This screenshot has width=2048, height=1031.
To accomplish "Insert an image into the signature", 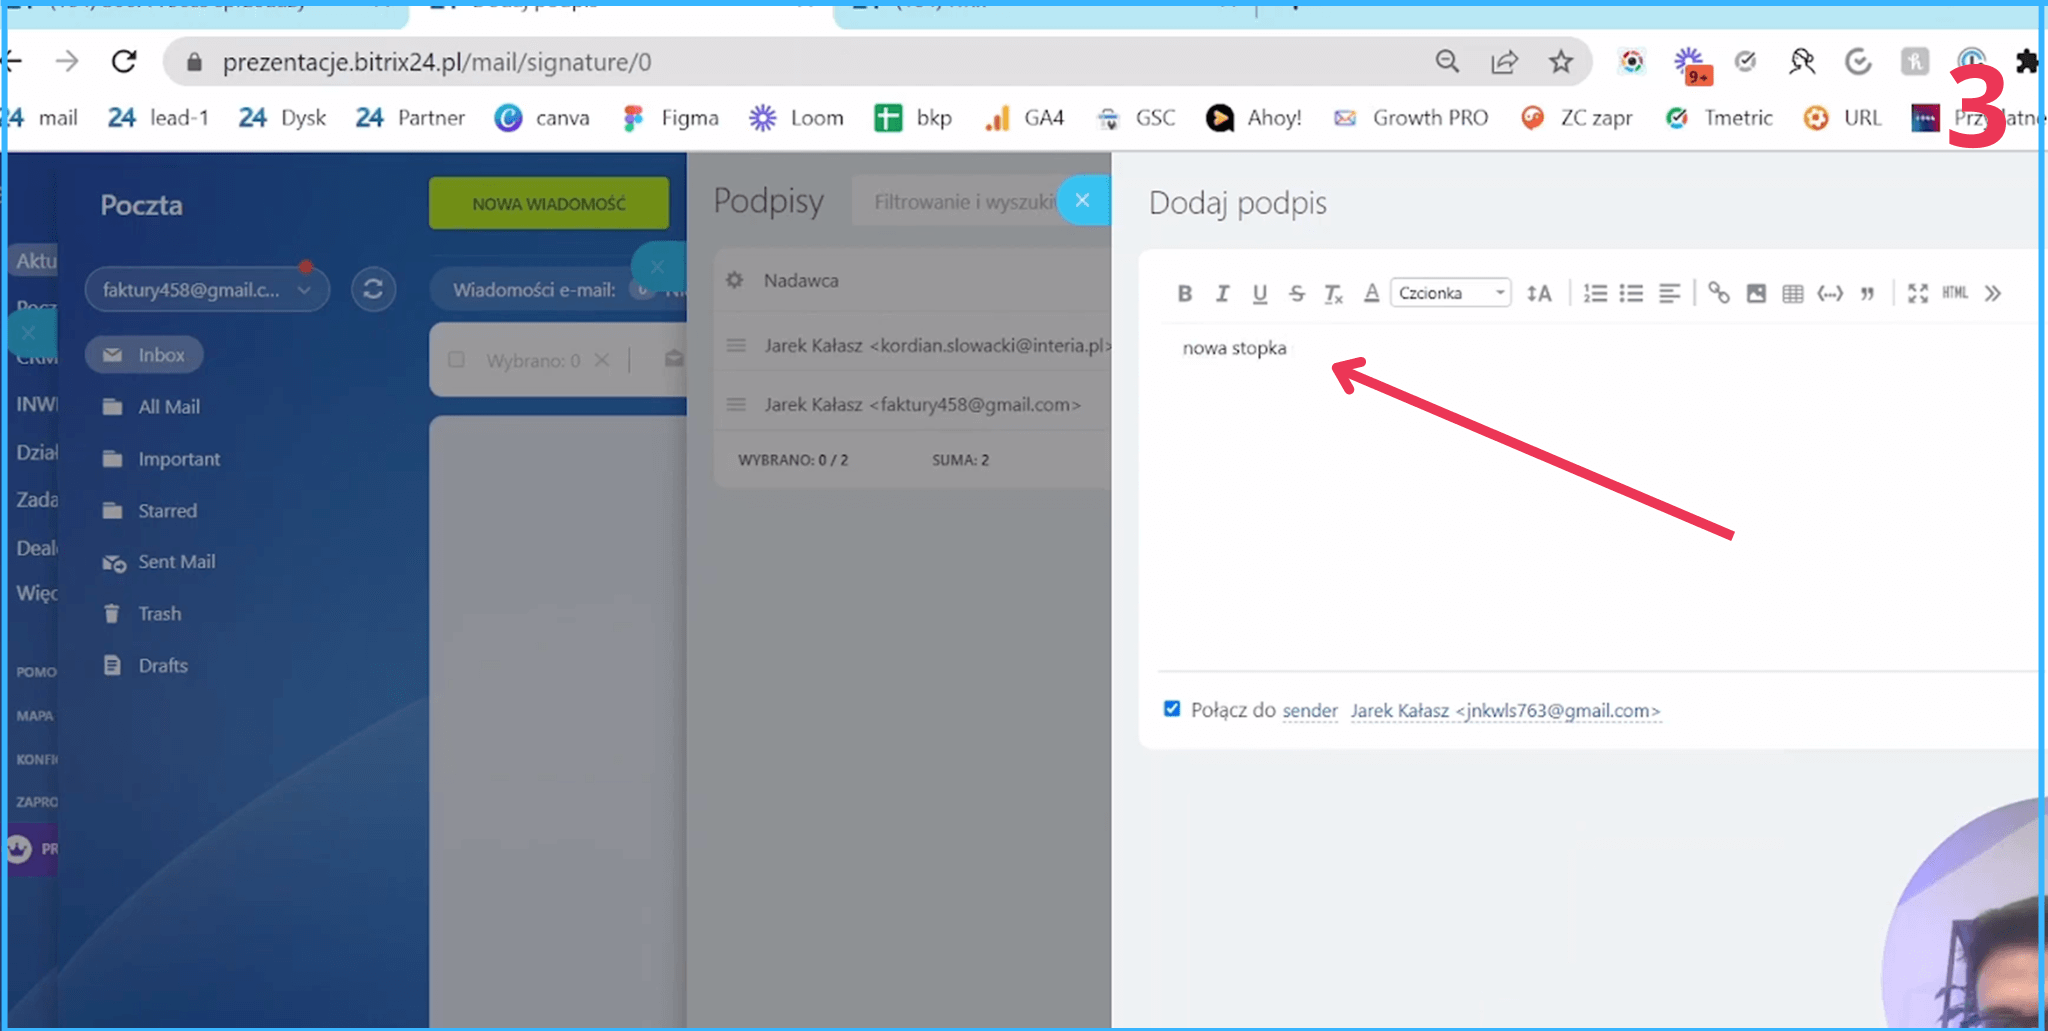I will (x=1756, y=293).
